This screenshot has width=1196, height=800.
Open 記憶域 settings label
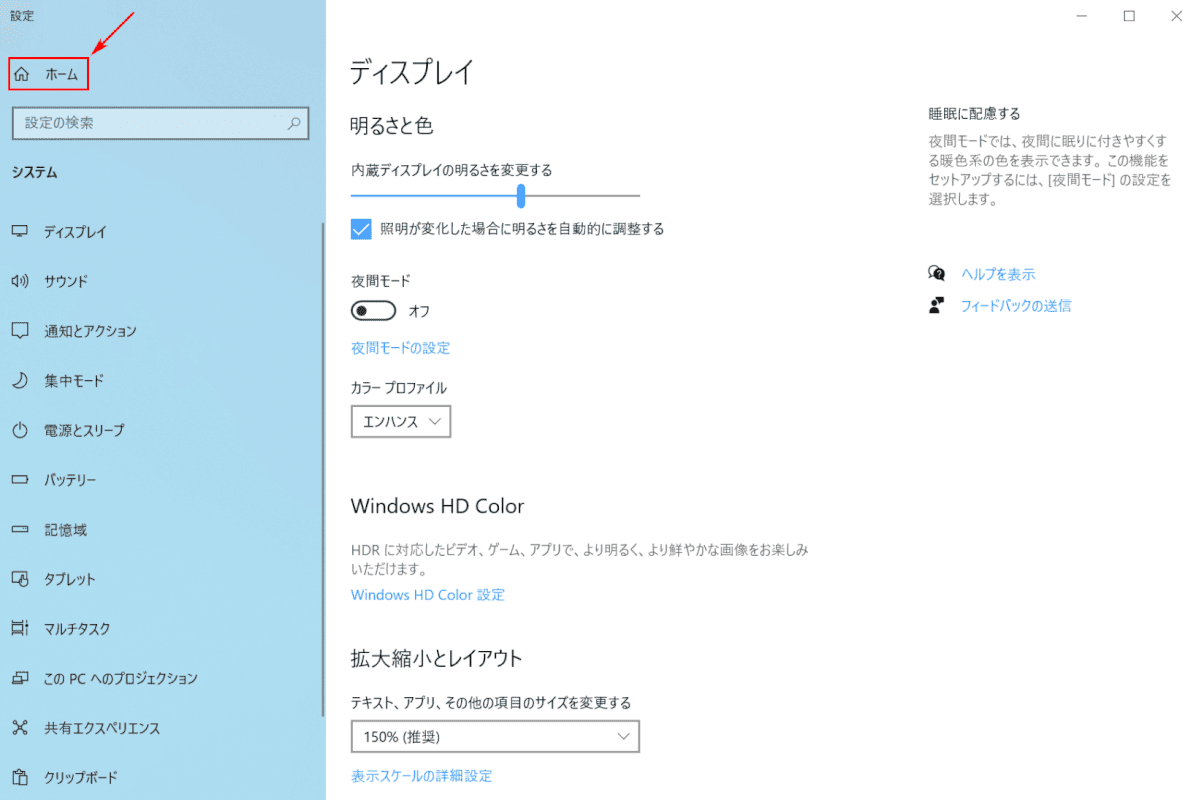coord(66,530)
